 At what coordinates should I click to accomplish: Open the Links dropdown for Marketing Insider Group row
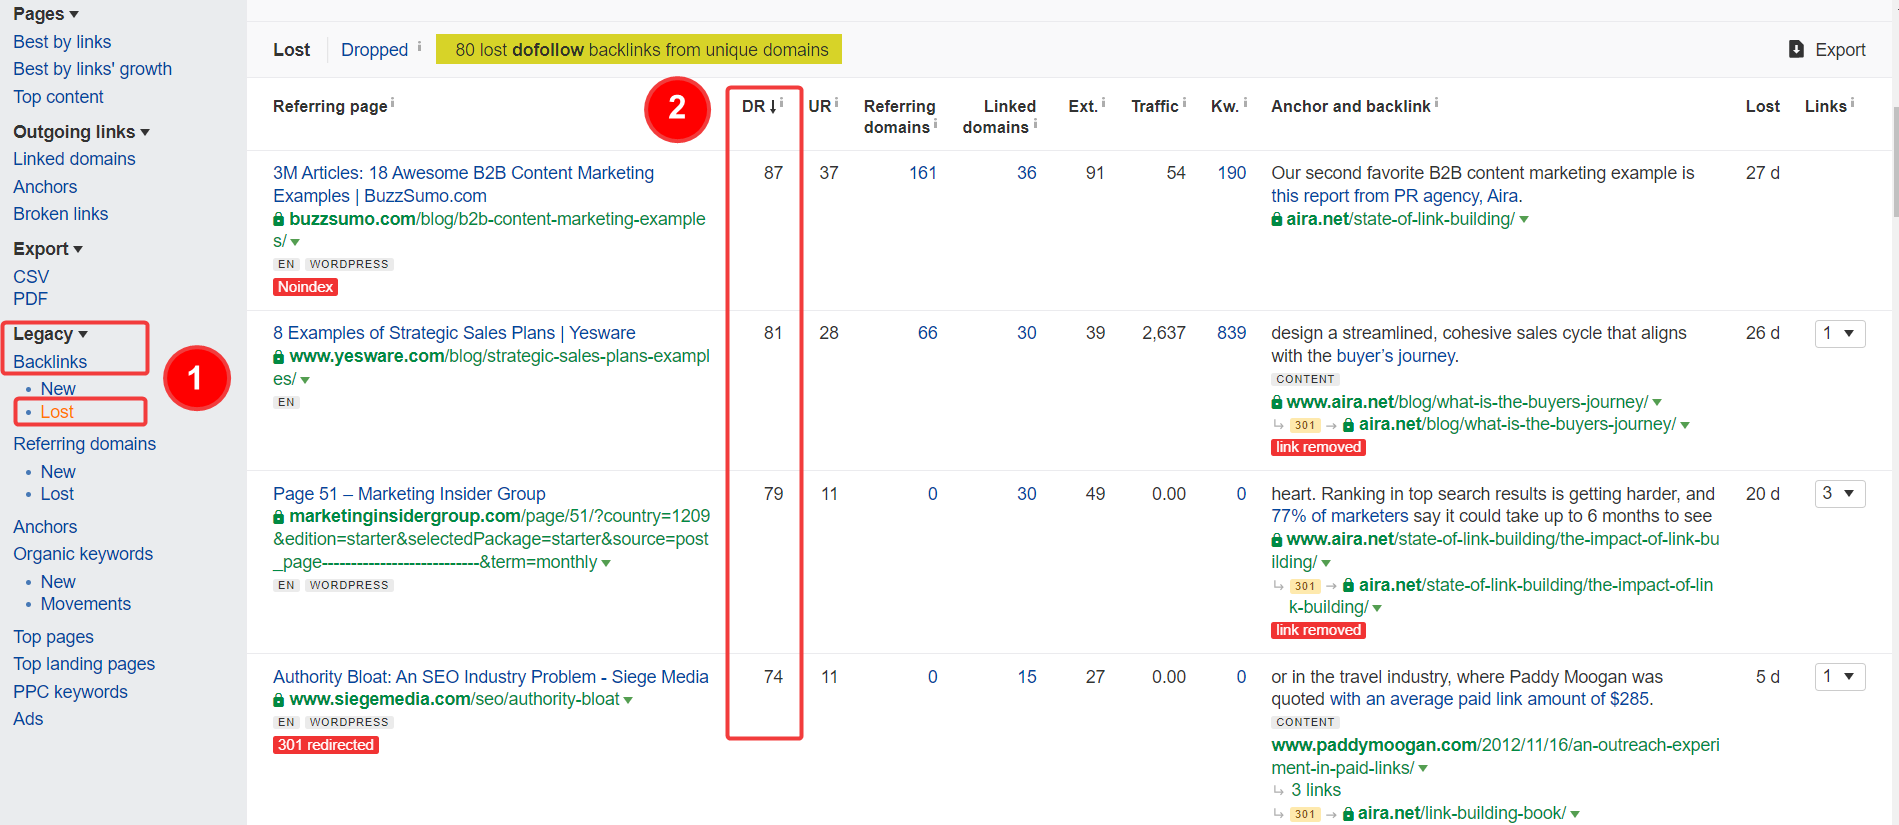[x=1840, y=493]
